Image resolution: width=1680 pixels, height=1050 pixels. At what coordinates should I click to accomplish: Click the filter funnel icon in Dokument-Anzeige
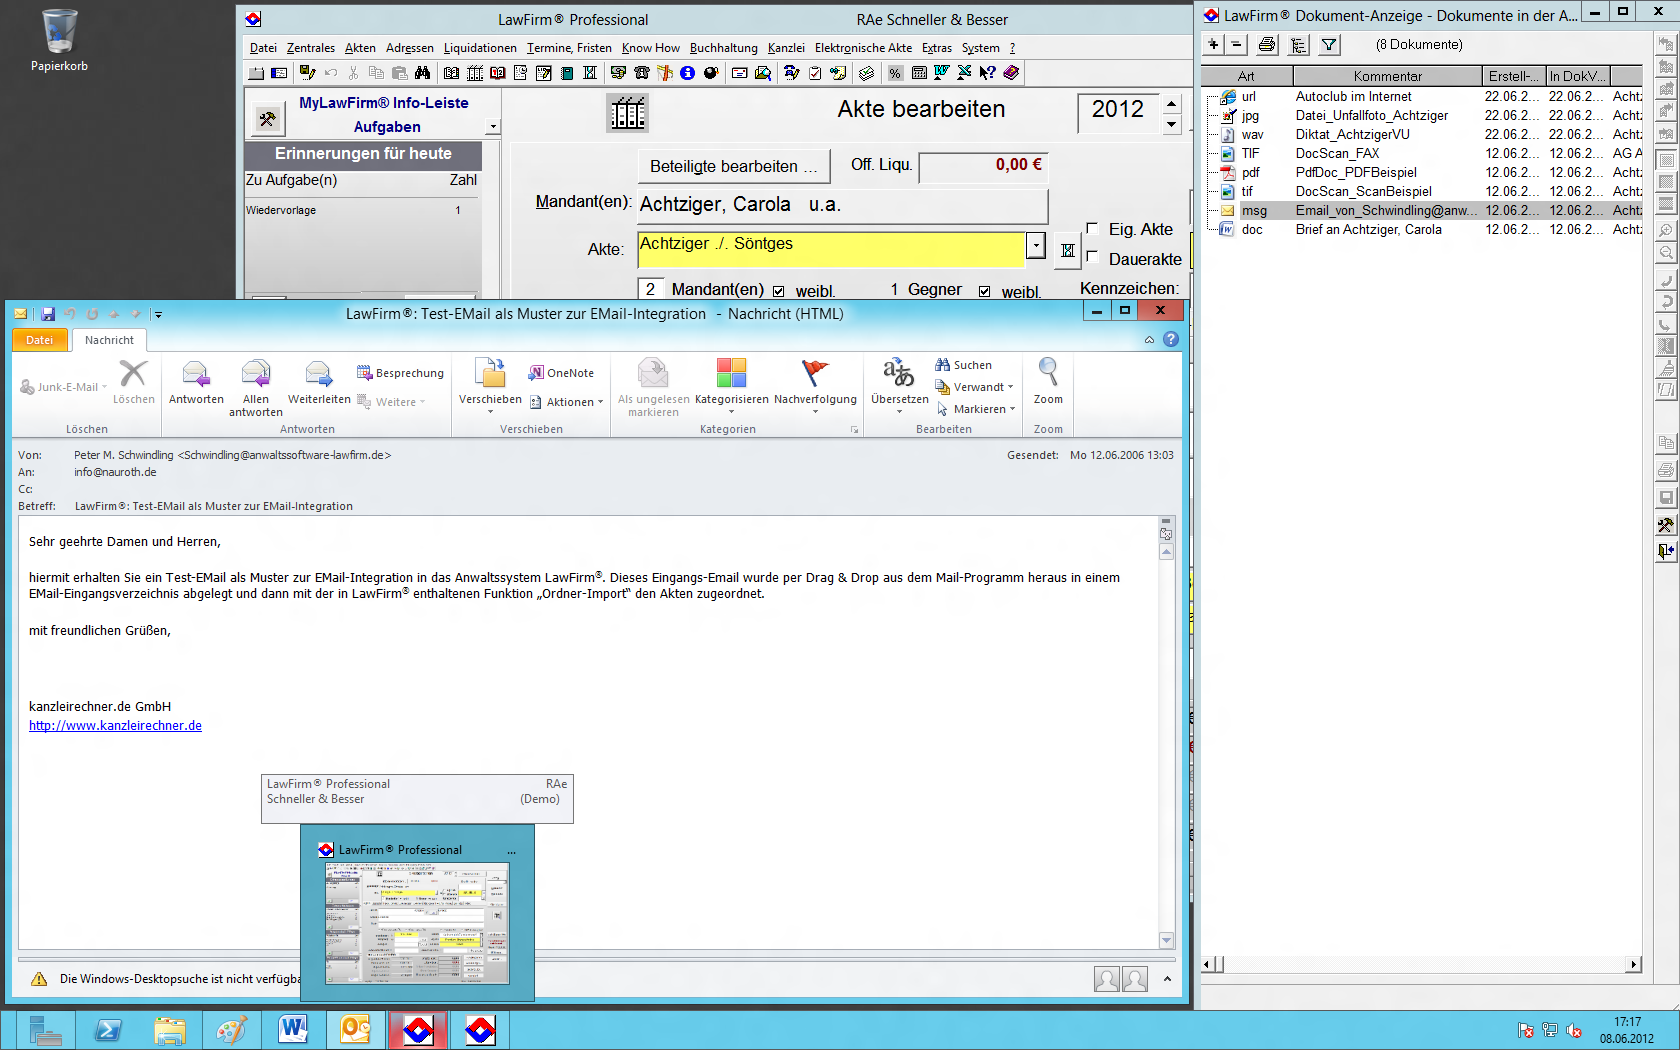[x=1329, y=44]
